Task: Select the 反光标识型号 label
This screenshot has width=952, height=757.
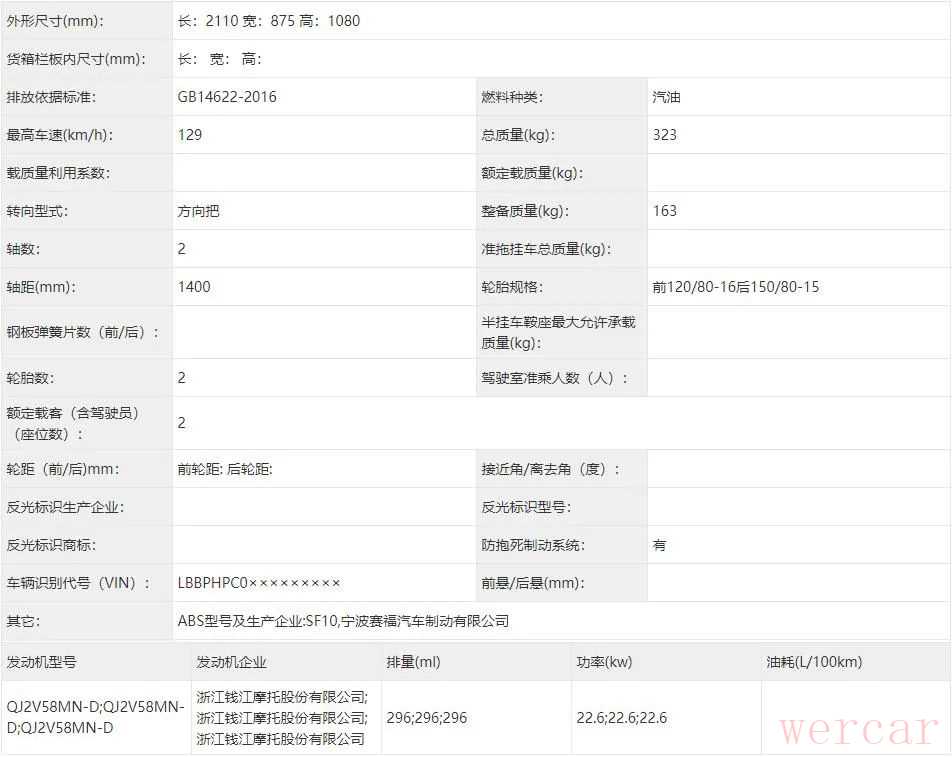Action: point(526,507)
